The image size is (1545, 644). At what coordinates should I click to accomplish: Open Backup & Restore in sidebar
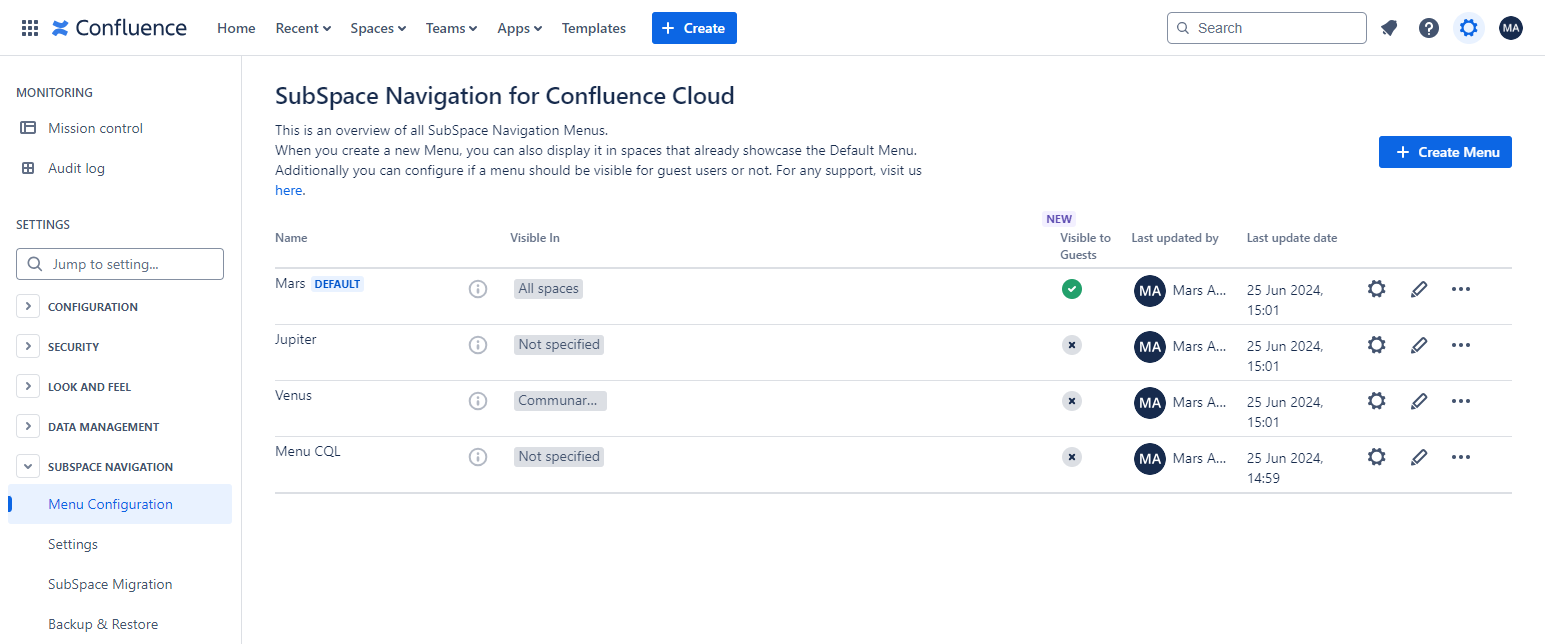pos(103,624)
